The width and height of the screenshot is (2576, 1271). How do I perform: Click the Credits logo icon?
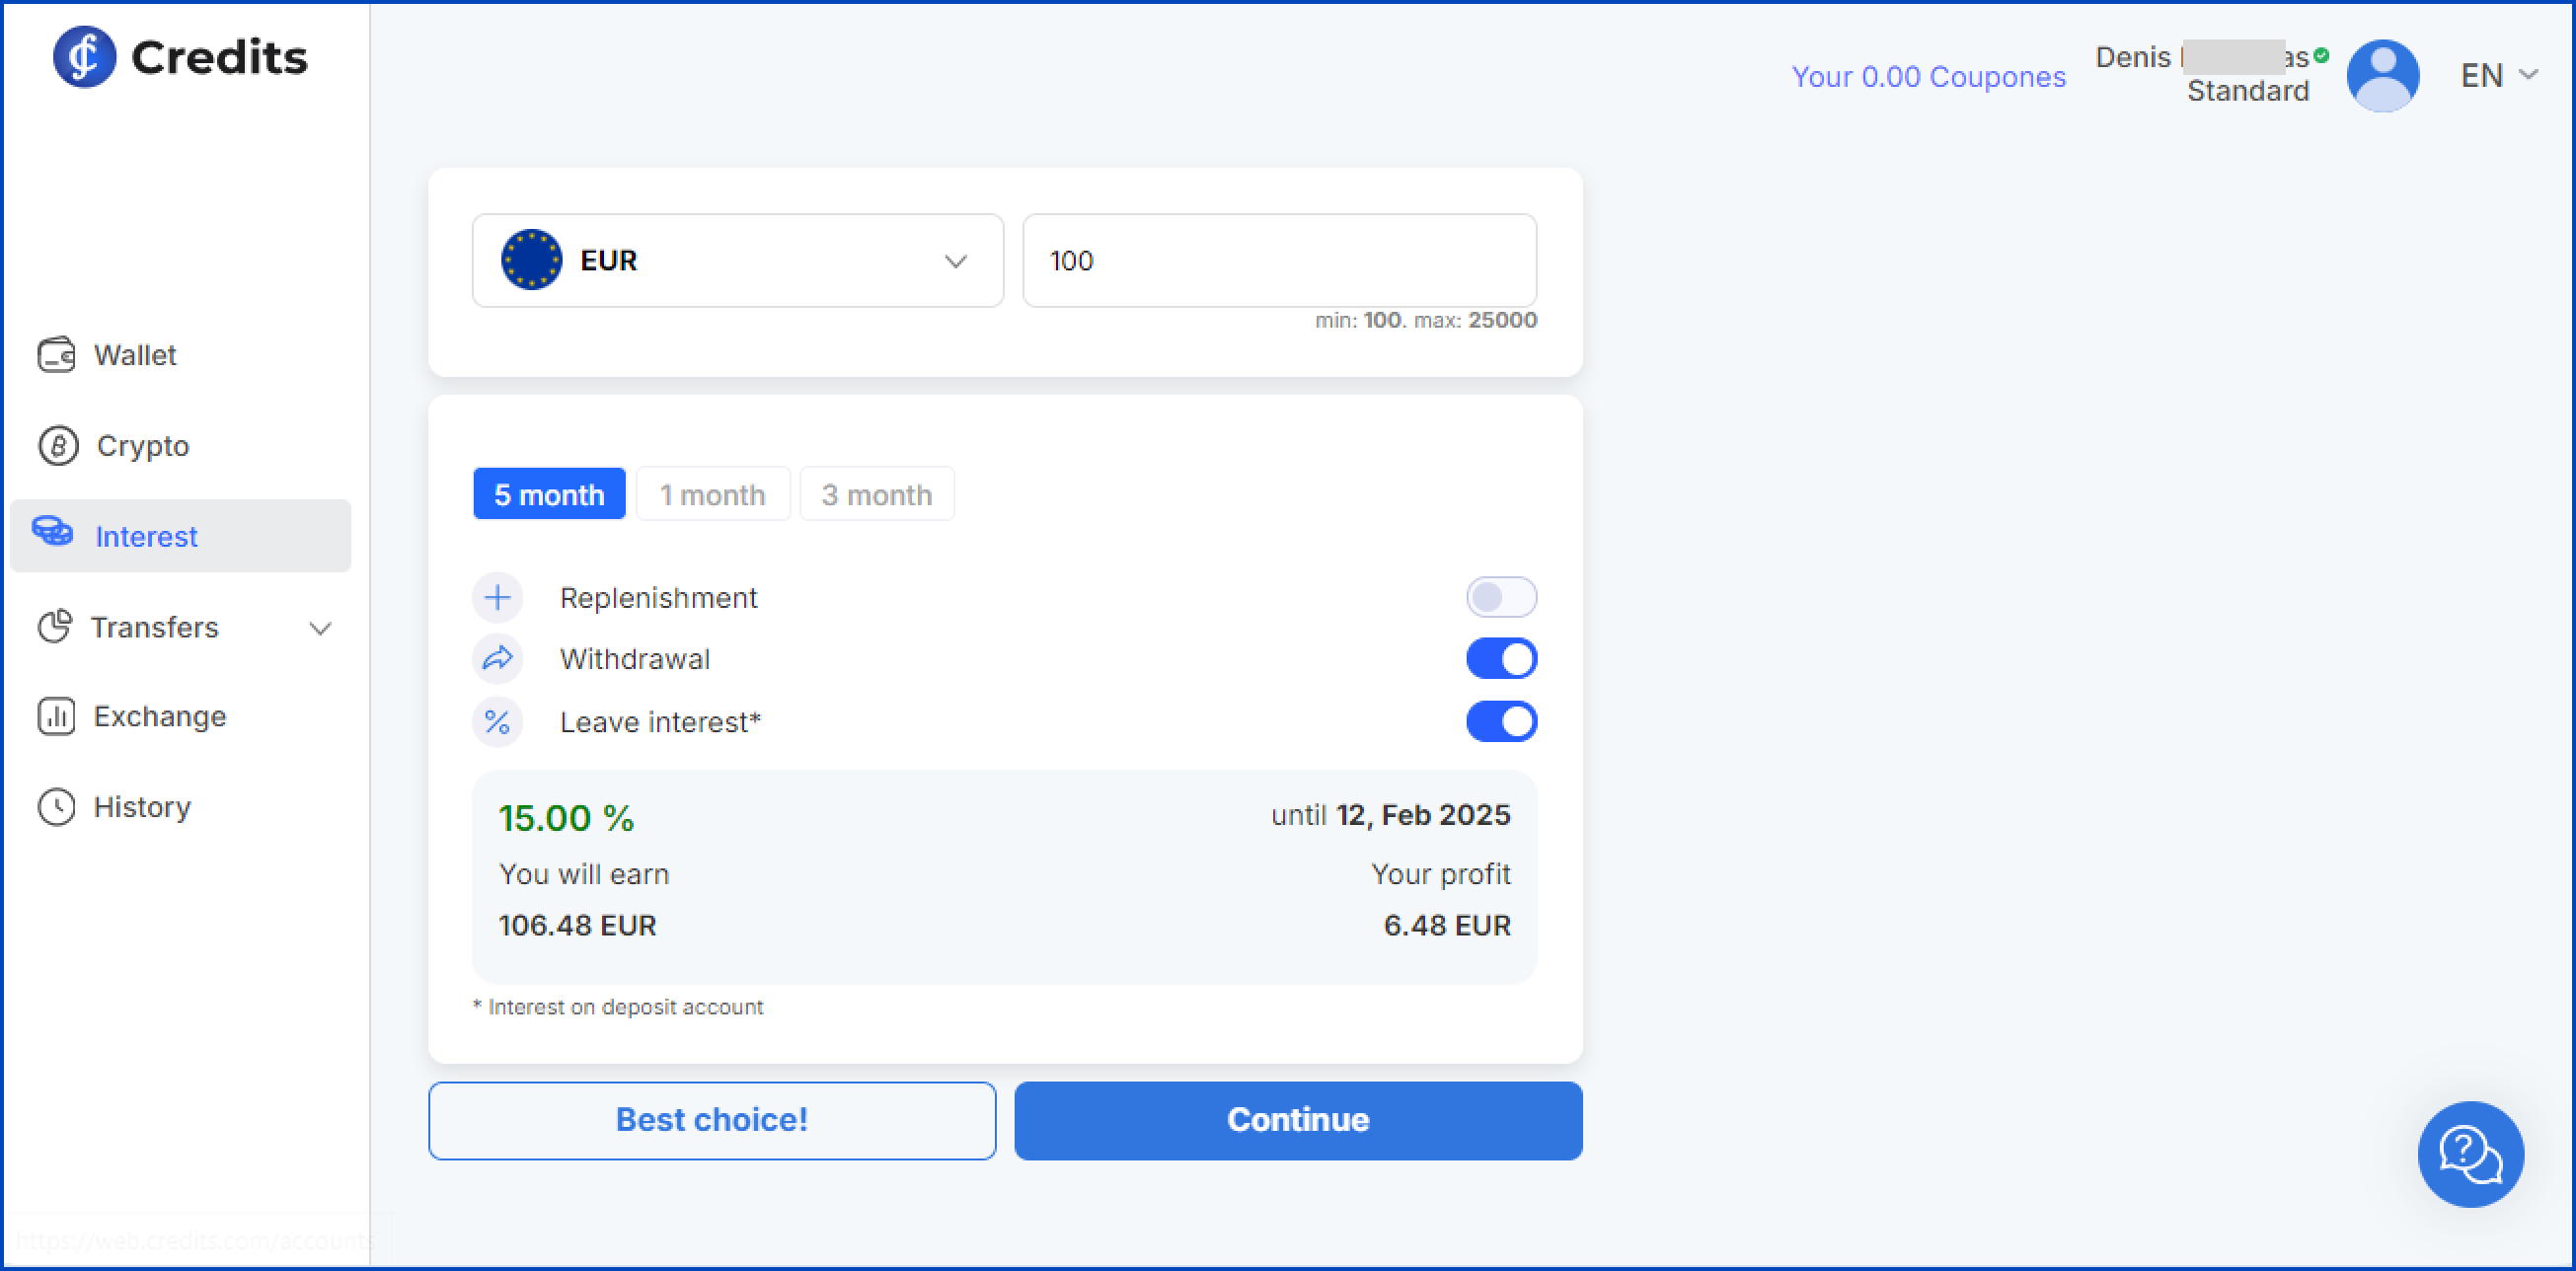pos(84,57)
